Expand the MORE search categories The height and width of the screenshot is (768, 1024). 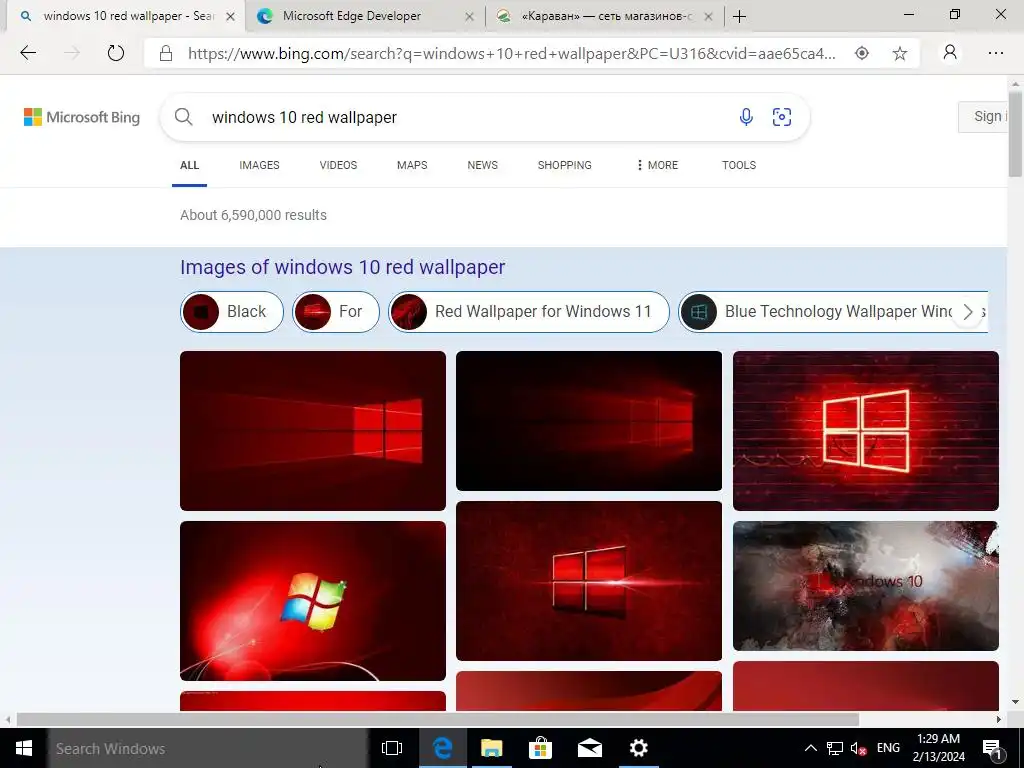pyautogui.click(x=657, y=165)
